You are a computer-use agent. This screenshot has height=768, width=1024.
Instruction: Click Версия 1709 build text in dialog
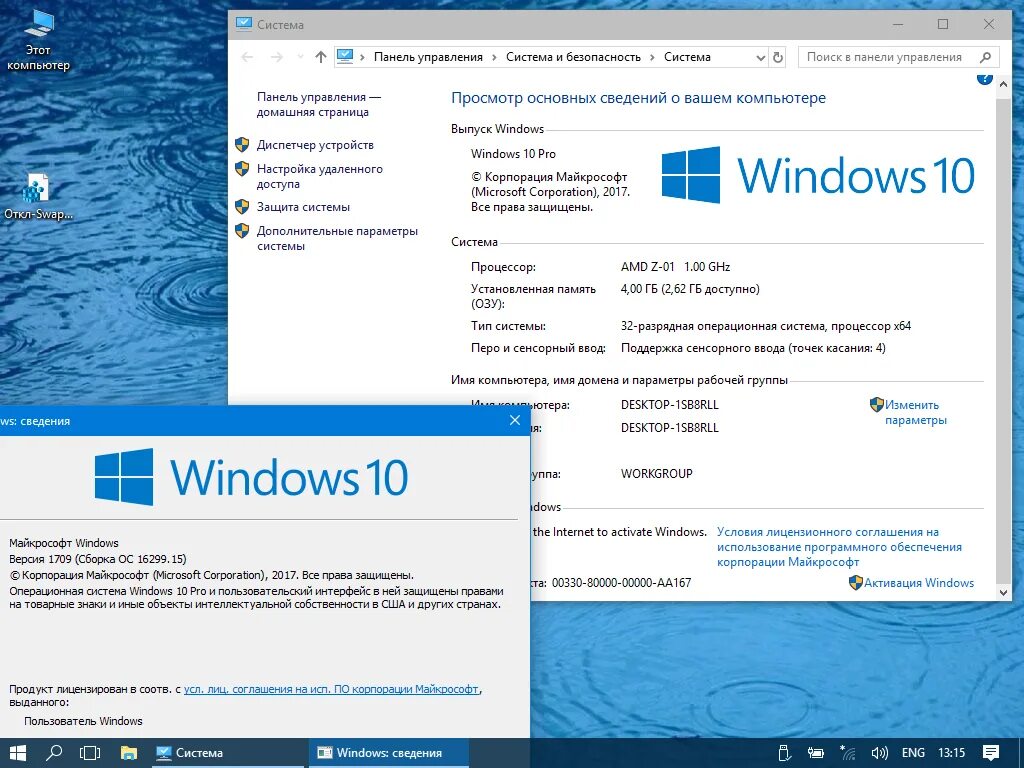coord(98,559)
